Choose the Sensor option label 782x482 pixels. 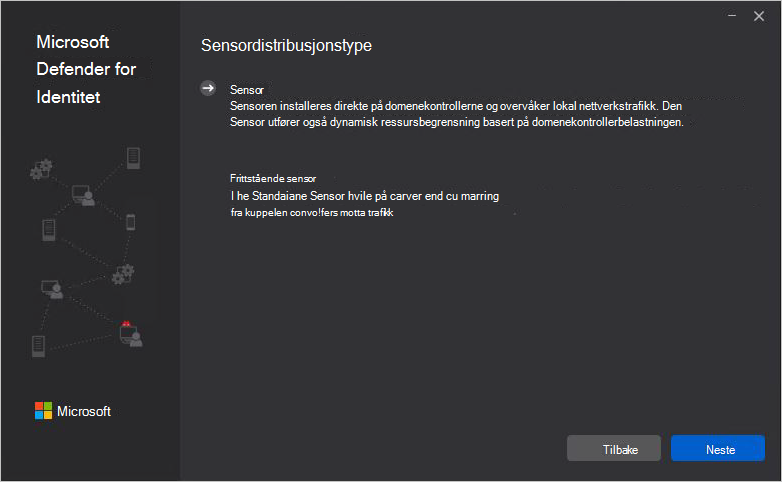(246, 90)
